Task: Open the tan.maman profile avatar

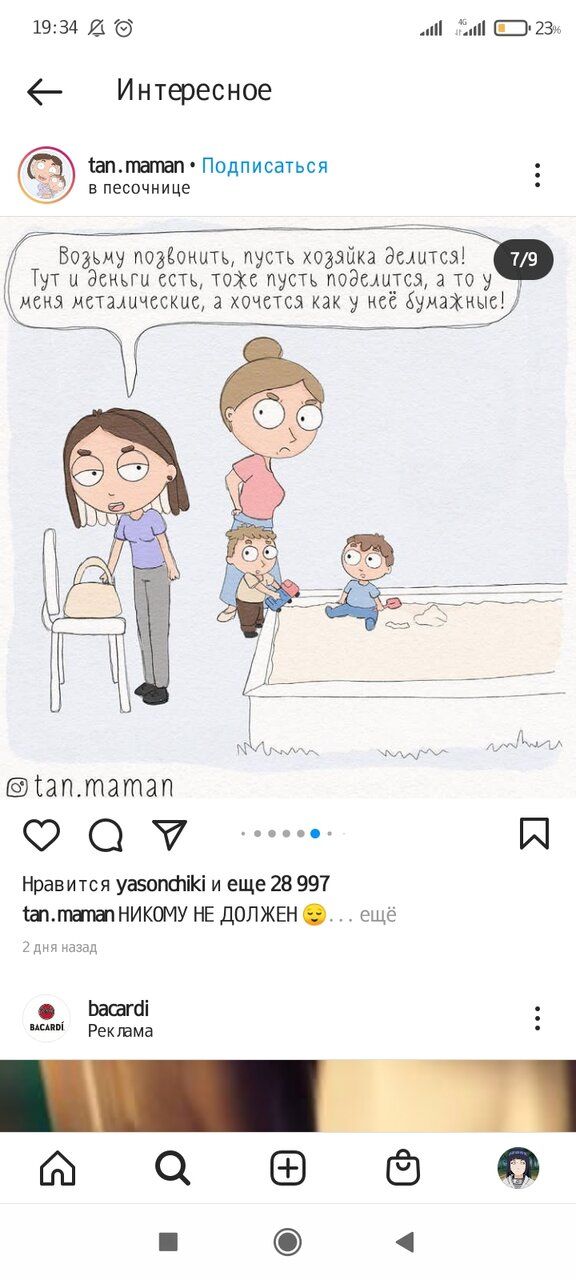Action: (x=46, y=175)
